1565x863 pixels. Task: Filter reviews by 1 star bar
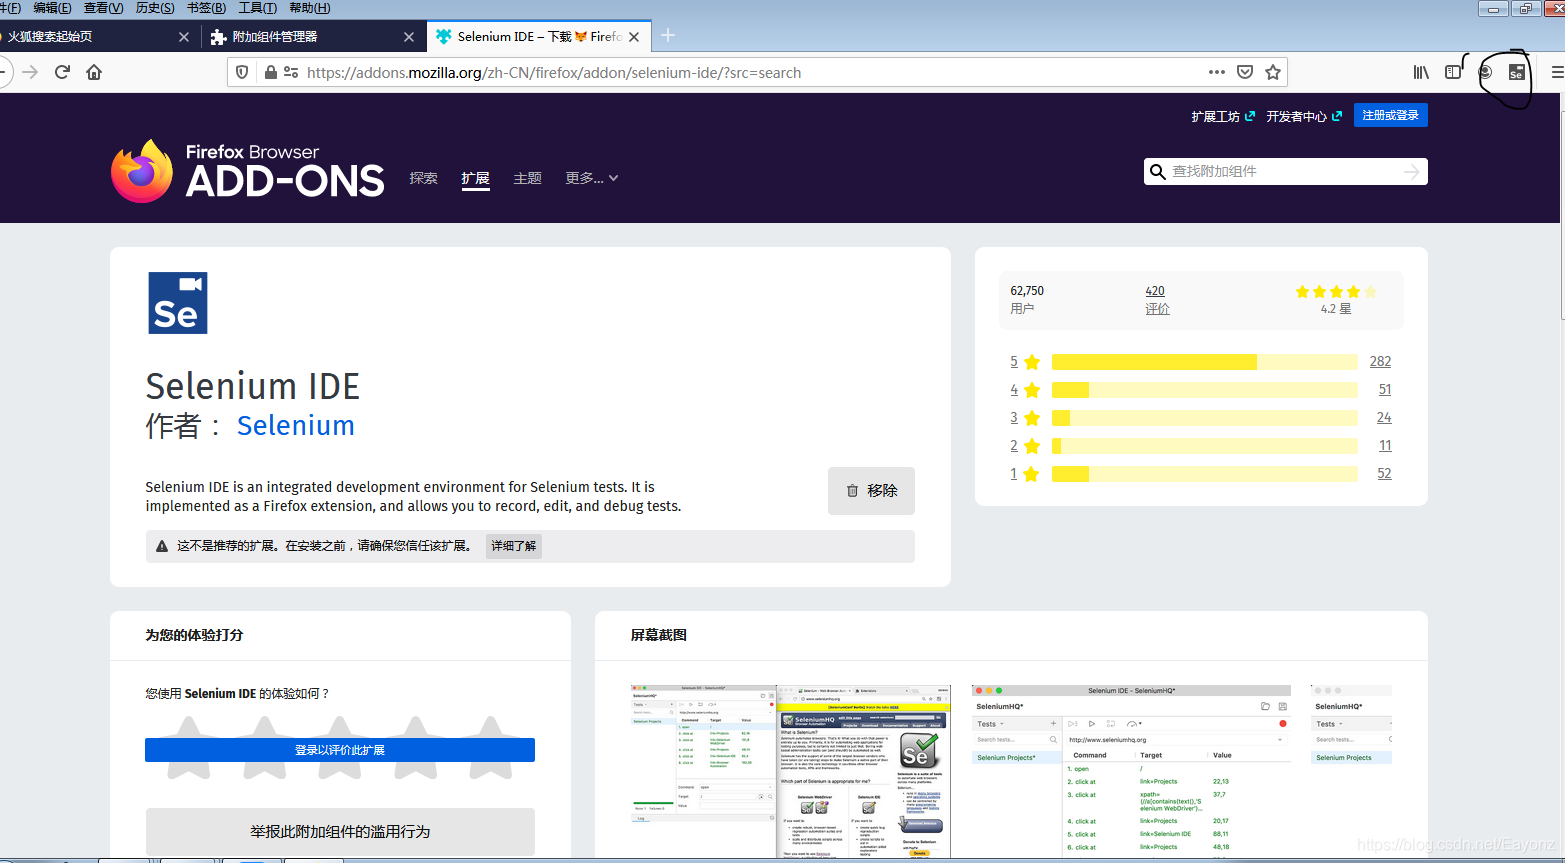click(x=1205, y=474)
